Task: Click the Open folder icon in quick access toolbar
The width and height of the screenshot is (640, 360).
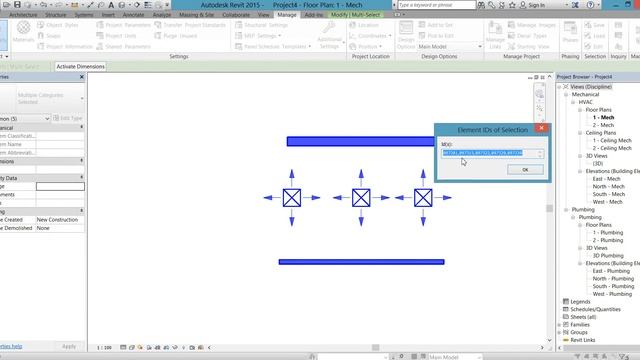Action: [7, 5]
